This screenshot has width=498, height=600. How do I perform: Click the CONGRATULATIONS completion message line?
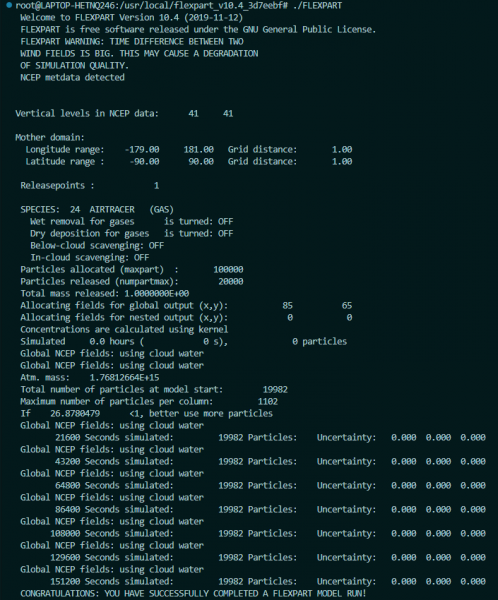pos(193,593)
